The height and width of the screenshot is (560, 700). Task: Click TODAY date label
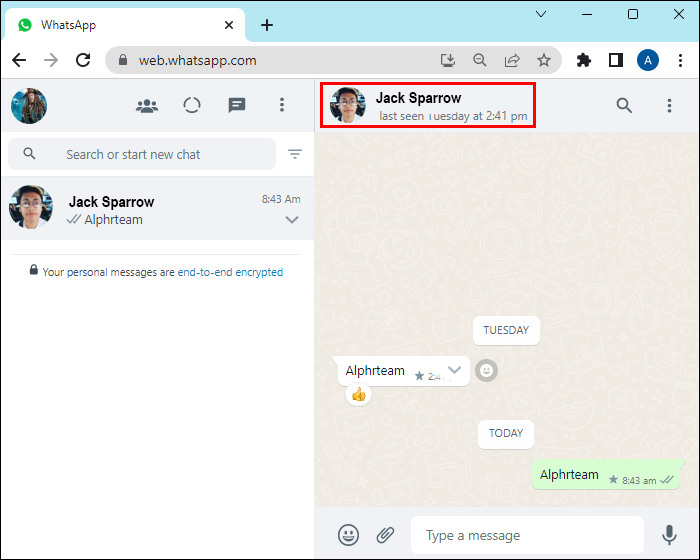506,434
